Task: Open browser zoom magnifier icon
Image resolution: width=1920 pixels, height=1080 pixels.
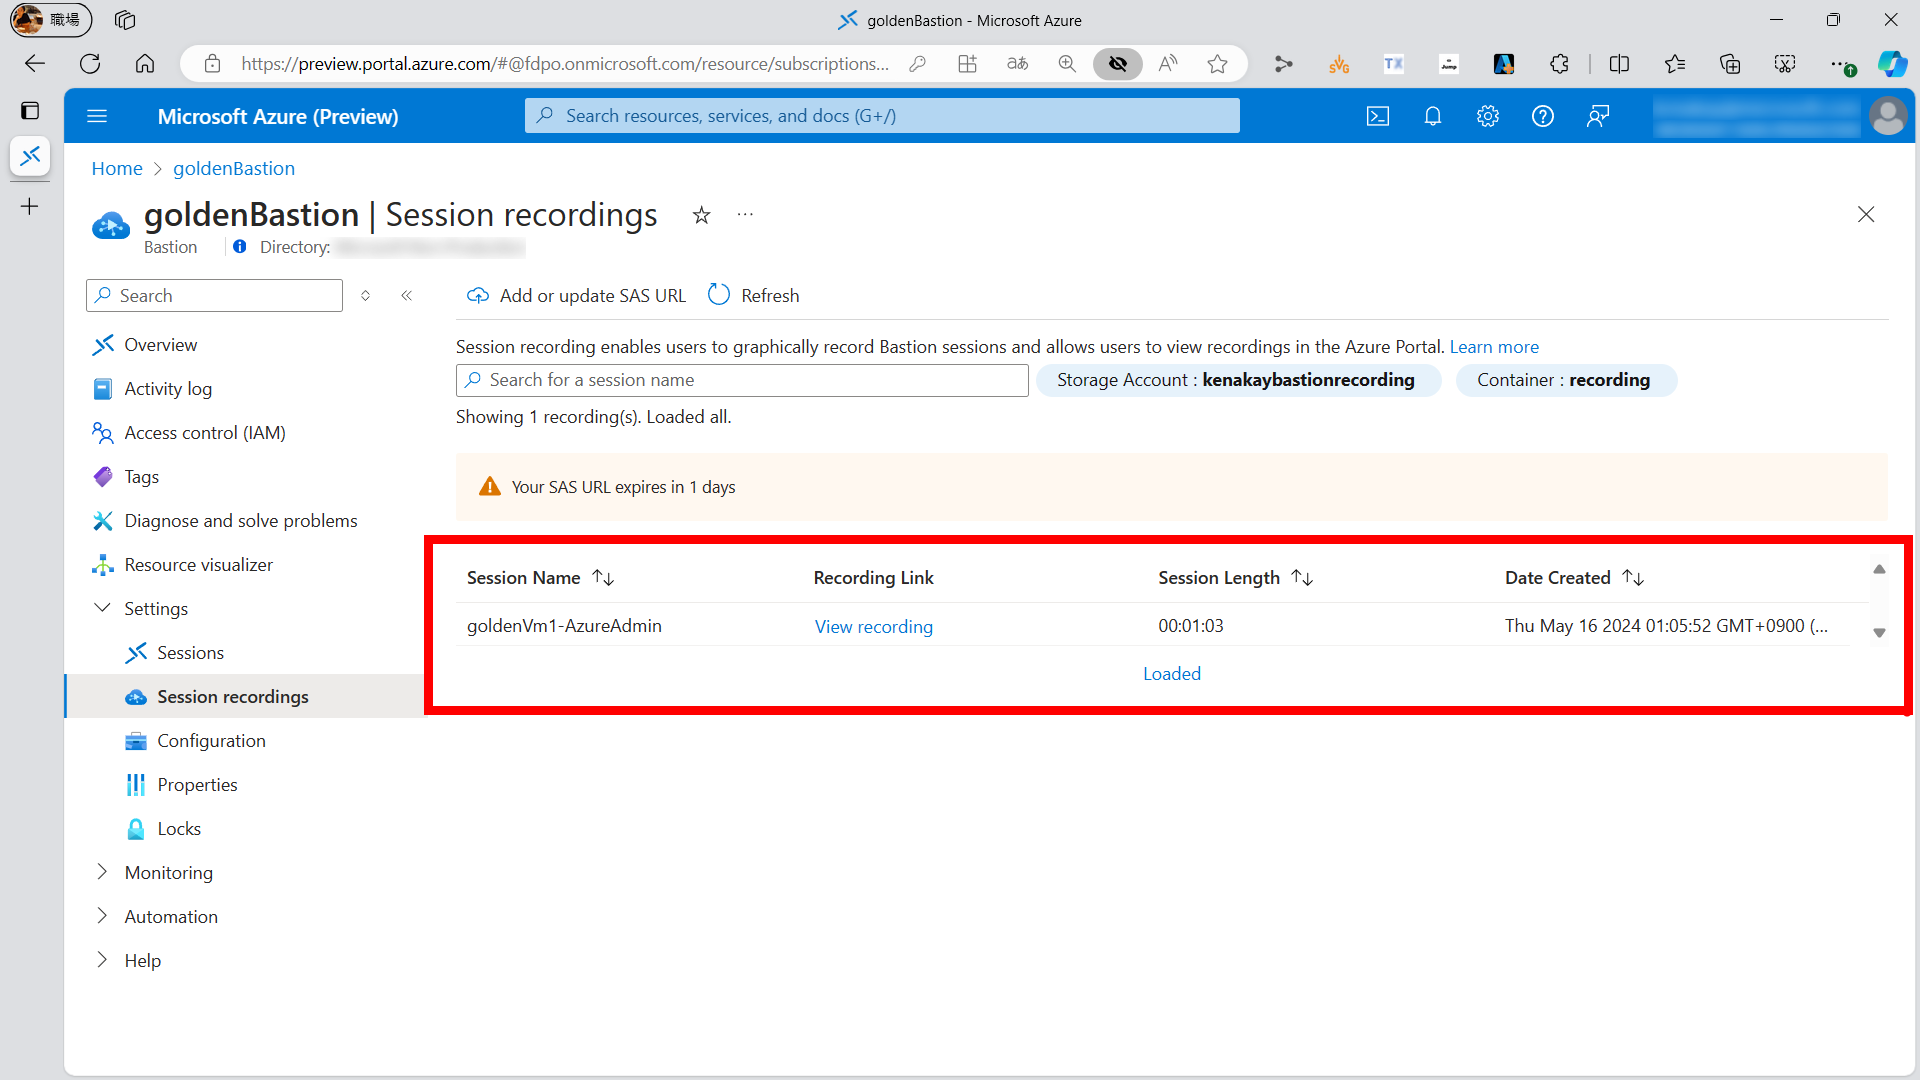Action: [x=1067, y=64]
